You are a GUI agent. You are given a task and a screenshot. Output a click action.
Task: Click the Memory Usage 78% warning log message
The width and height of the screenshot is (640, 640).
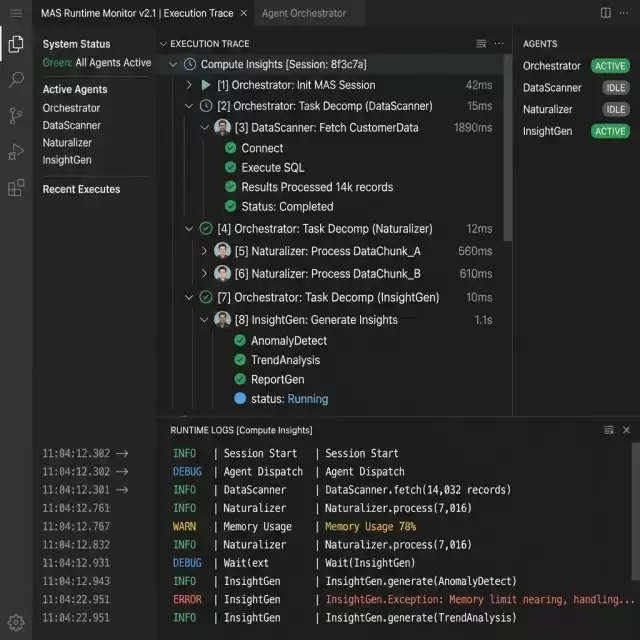[x=371, y=526]
